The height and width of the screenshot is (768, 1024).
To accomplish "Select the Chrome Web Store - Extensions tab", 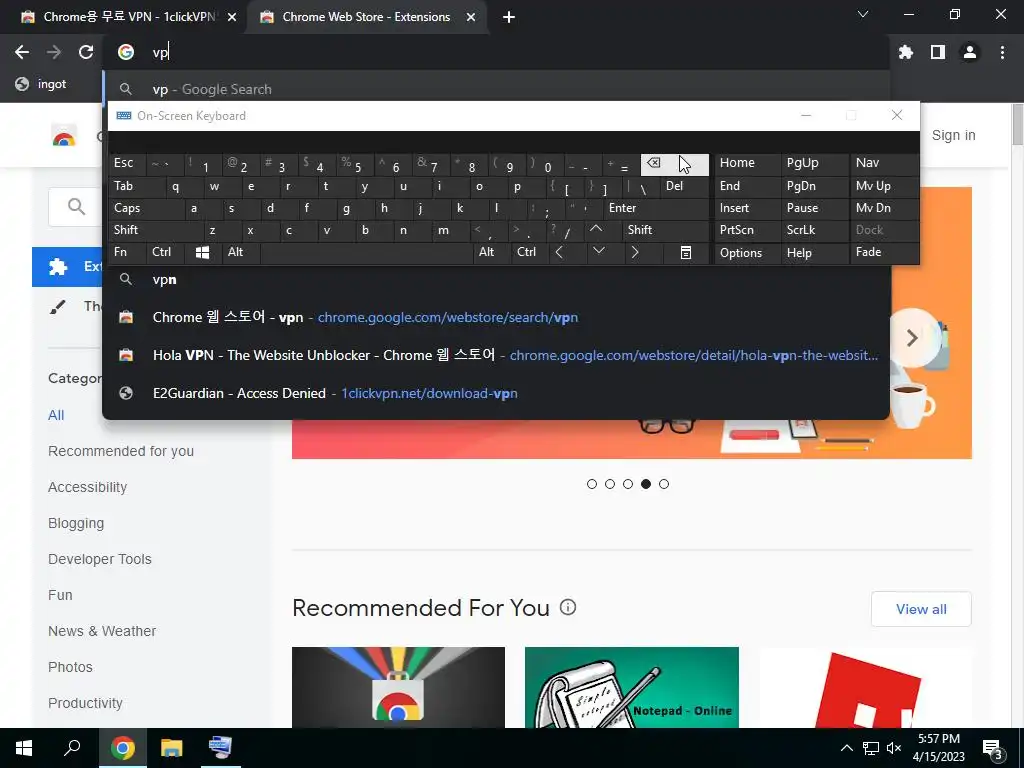I will 367,17.
